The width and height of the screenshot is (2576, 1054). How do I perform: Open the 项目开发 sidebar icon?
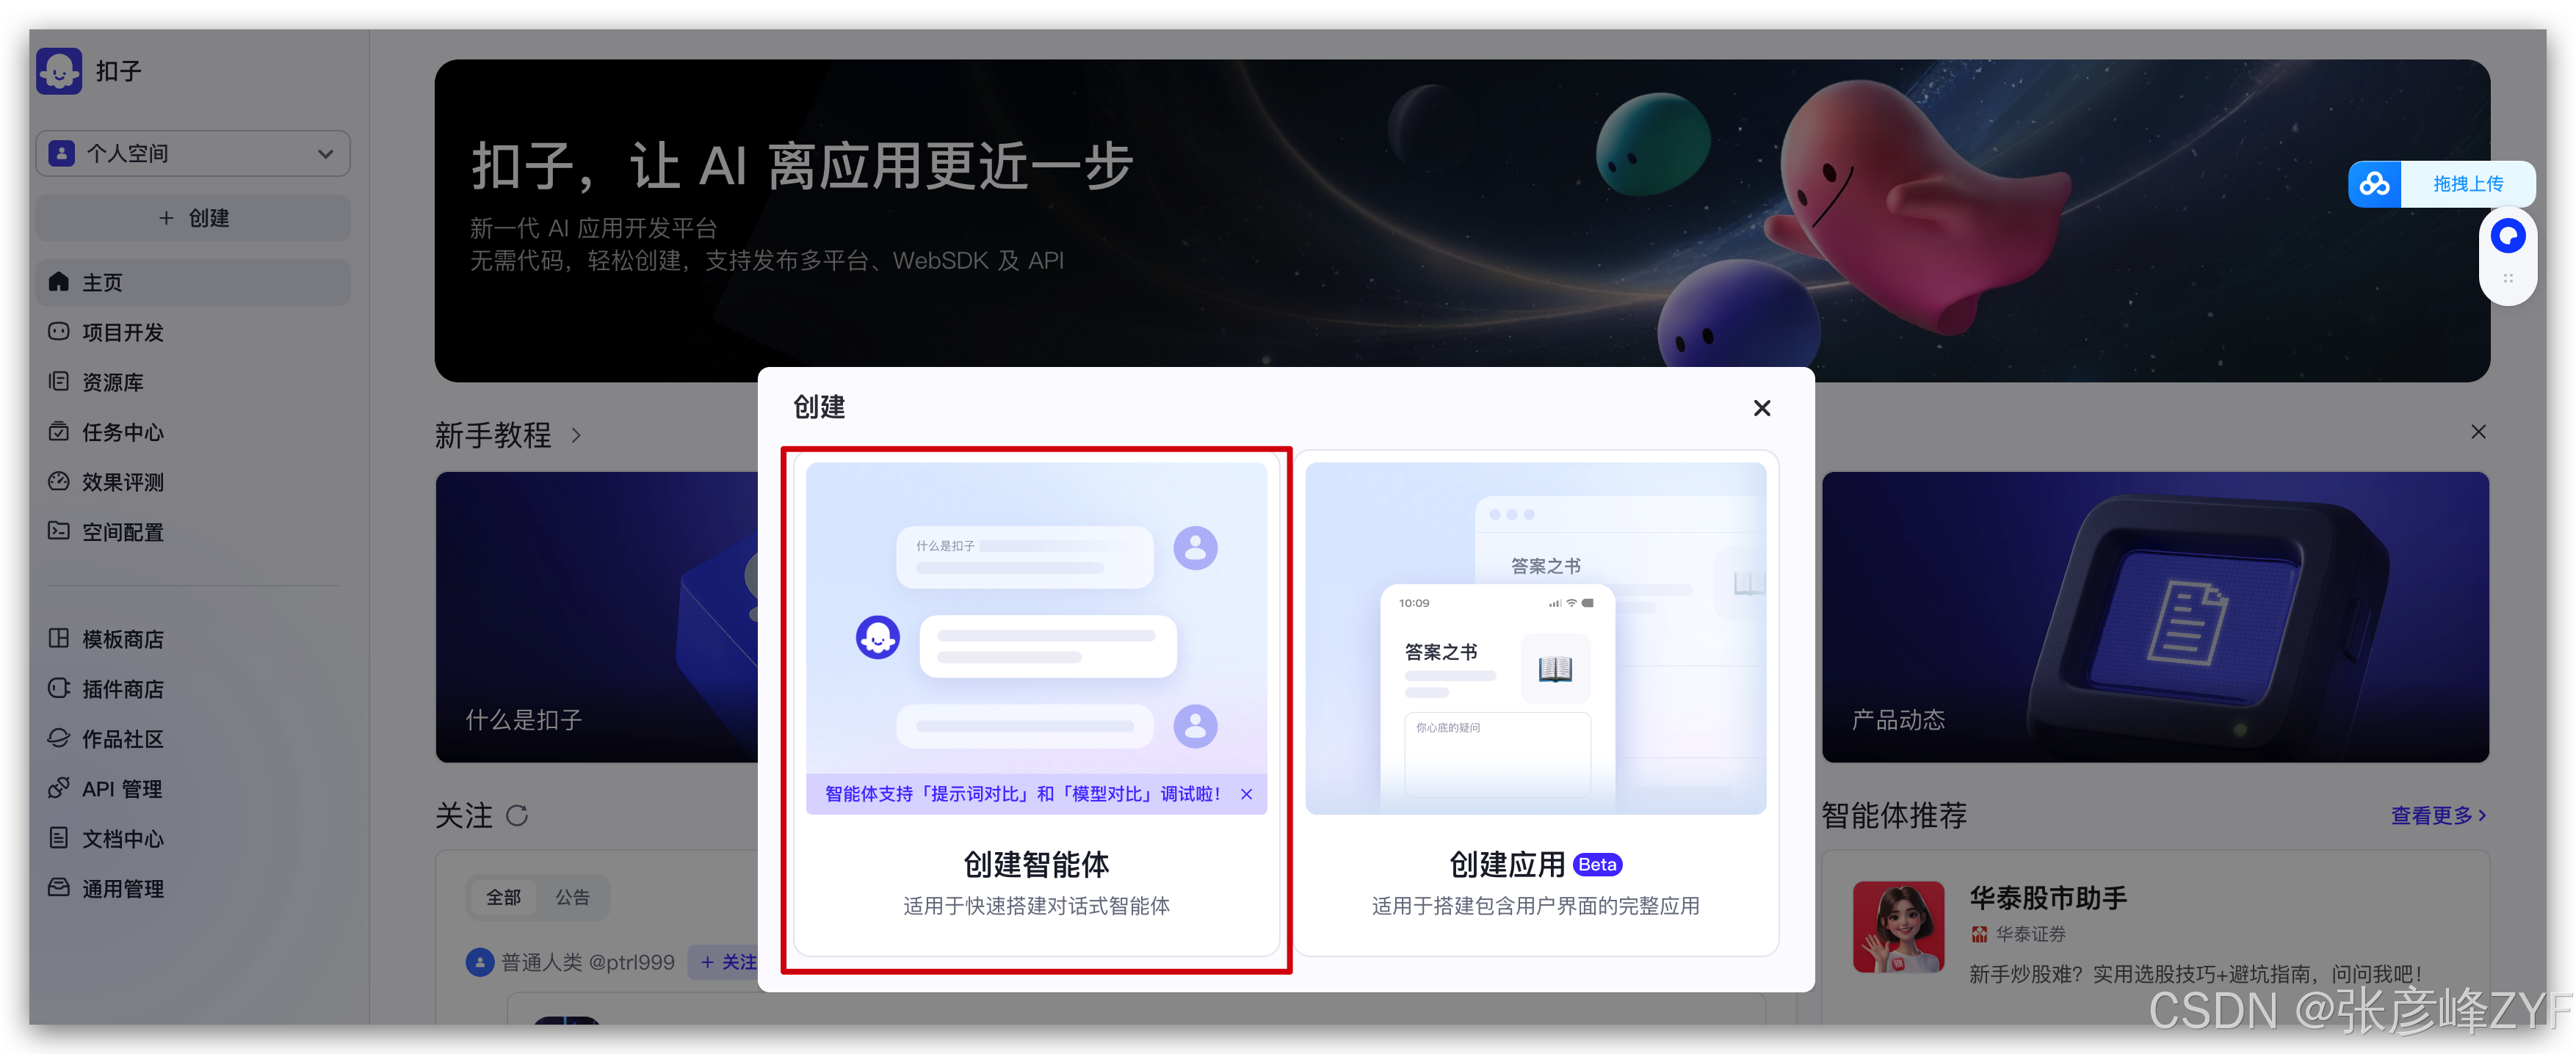tap(59, 331)
